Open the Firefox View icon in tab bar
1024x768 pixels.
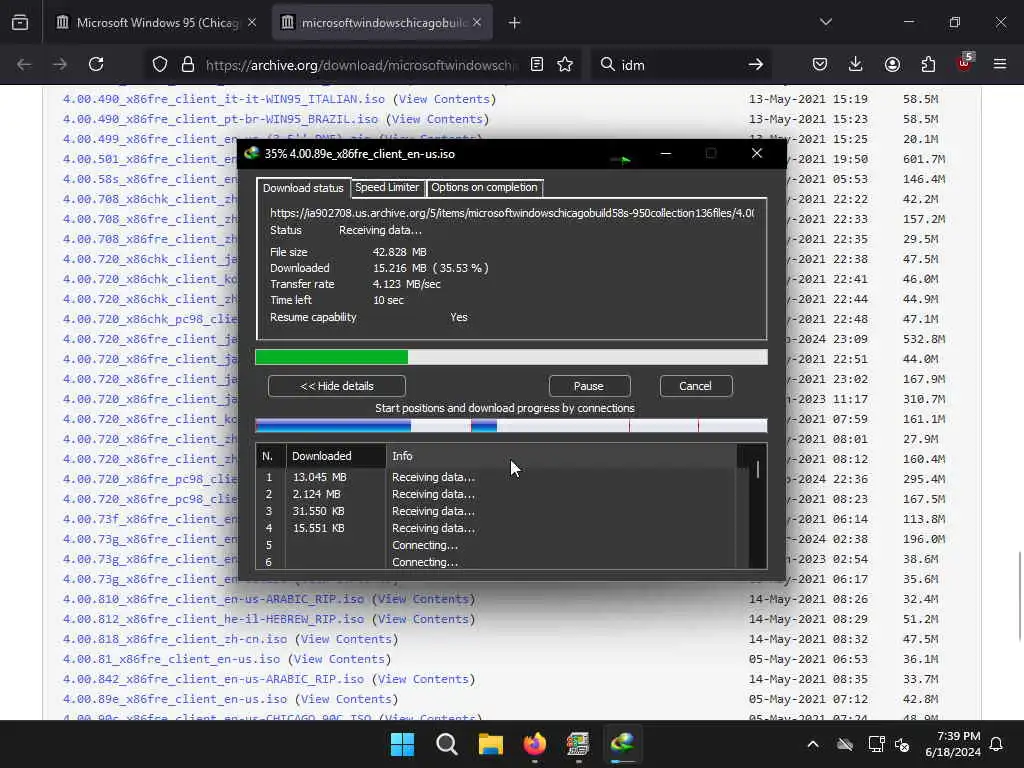coord(20,23)
